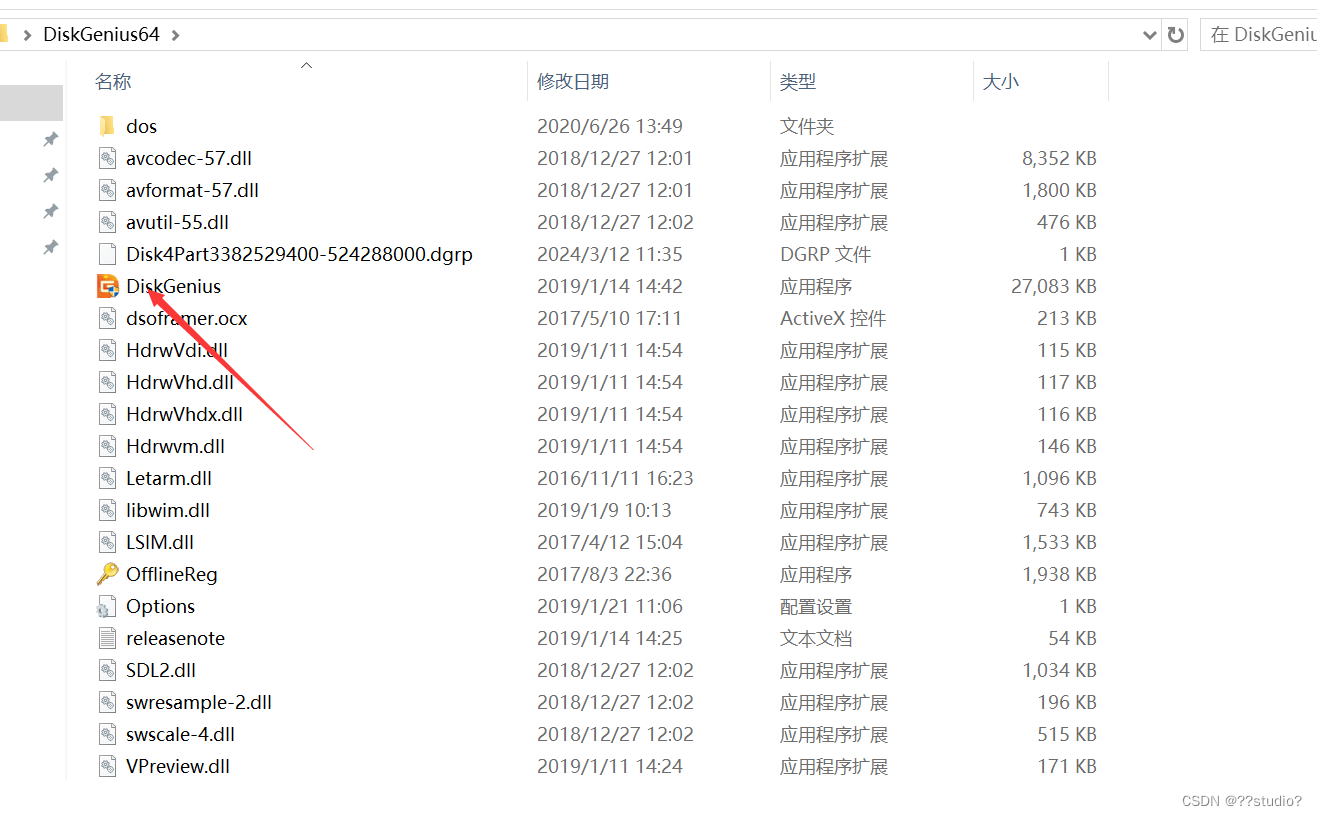Click the HdrwVhdx.dll file icon

[107, 414]
